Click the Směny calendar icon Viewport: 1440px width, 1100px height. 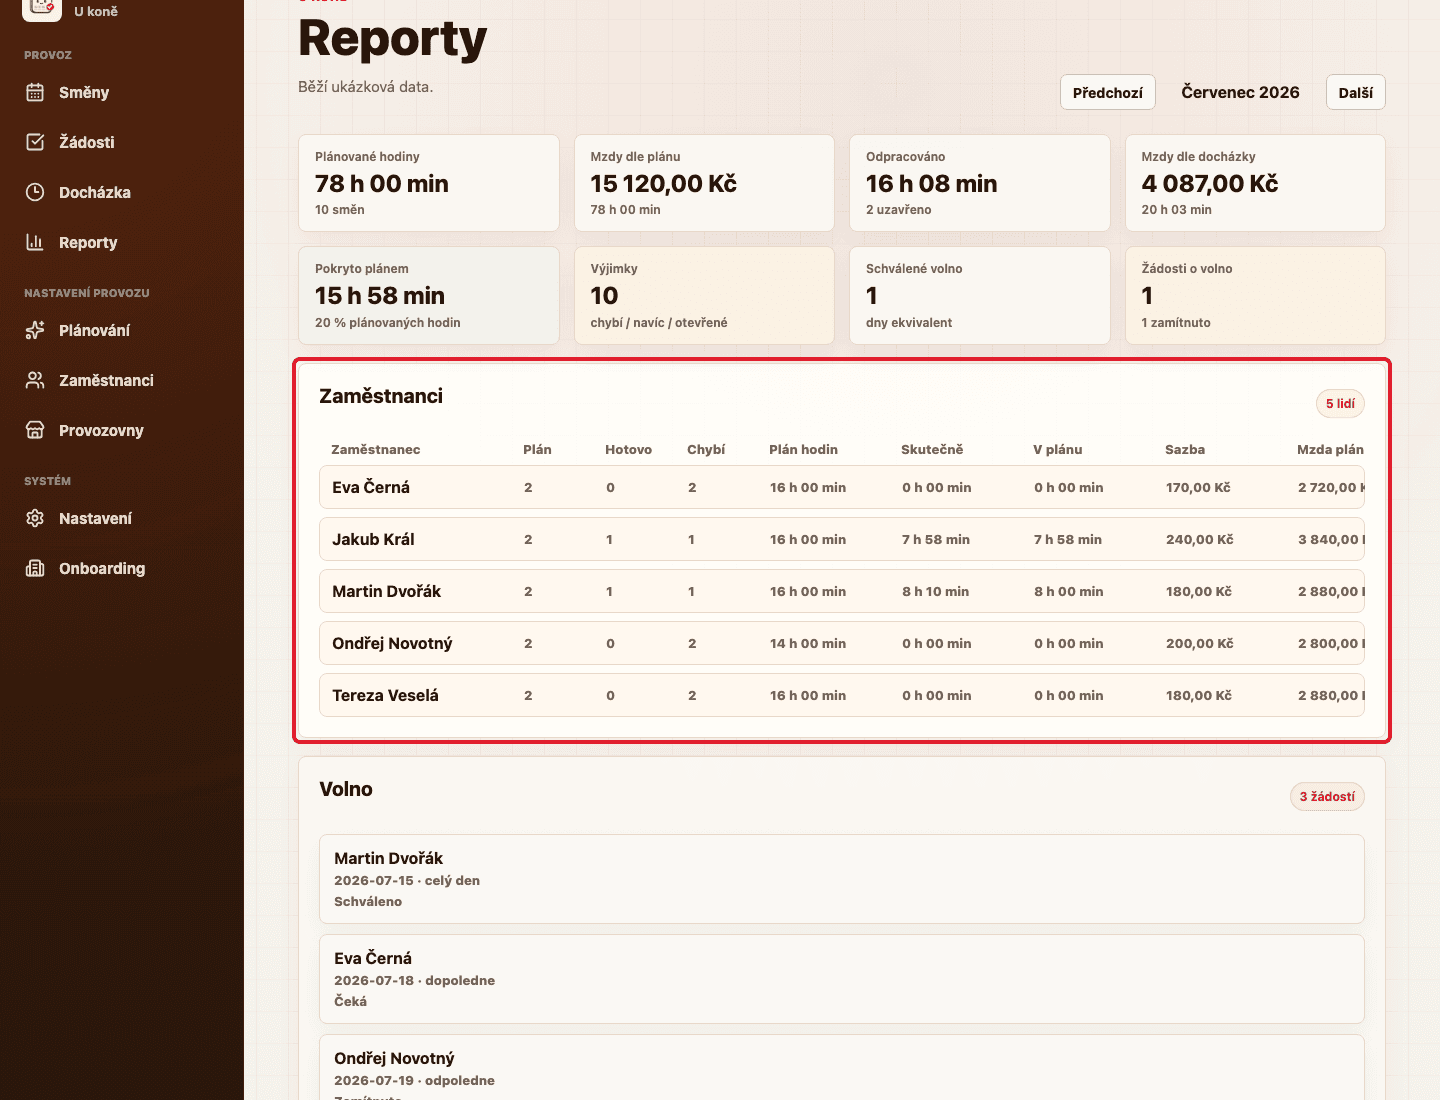pyautogui.click(x=35, y=92)
